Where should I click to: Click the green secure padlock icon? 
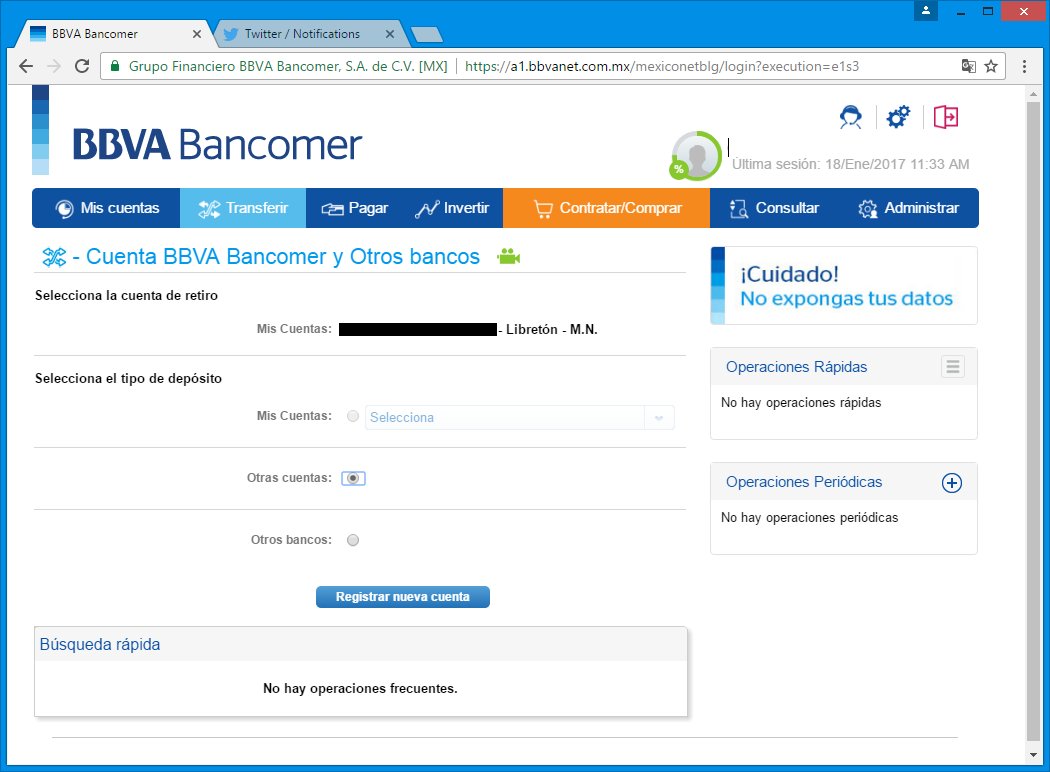(115, 66)
